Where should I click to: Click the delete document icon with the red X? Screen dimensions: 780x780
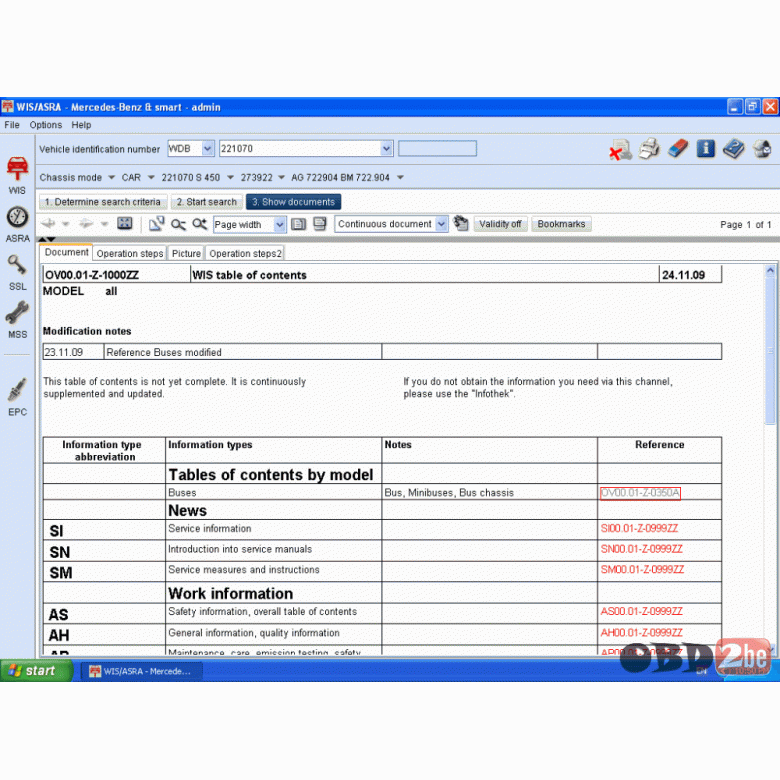tap(620, 149)
